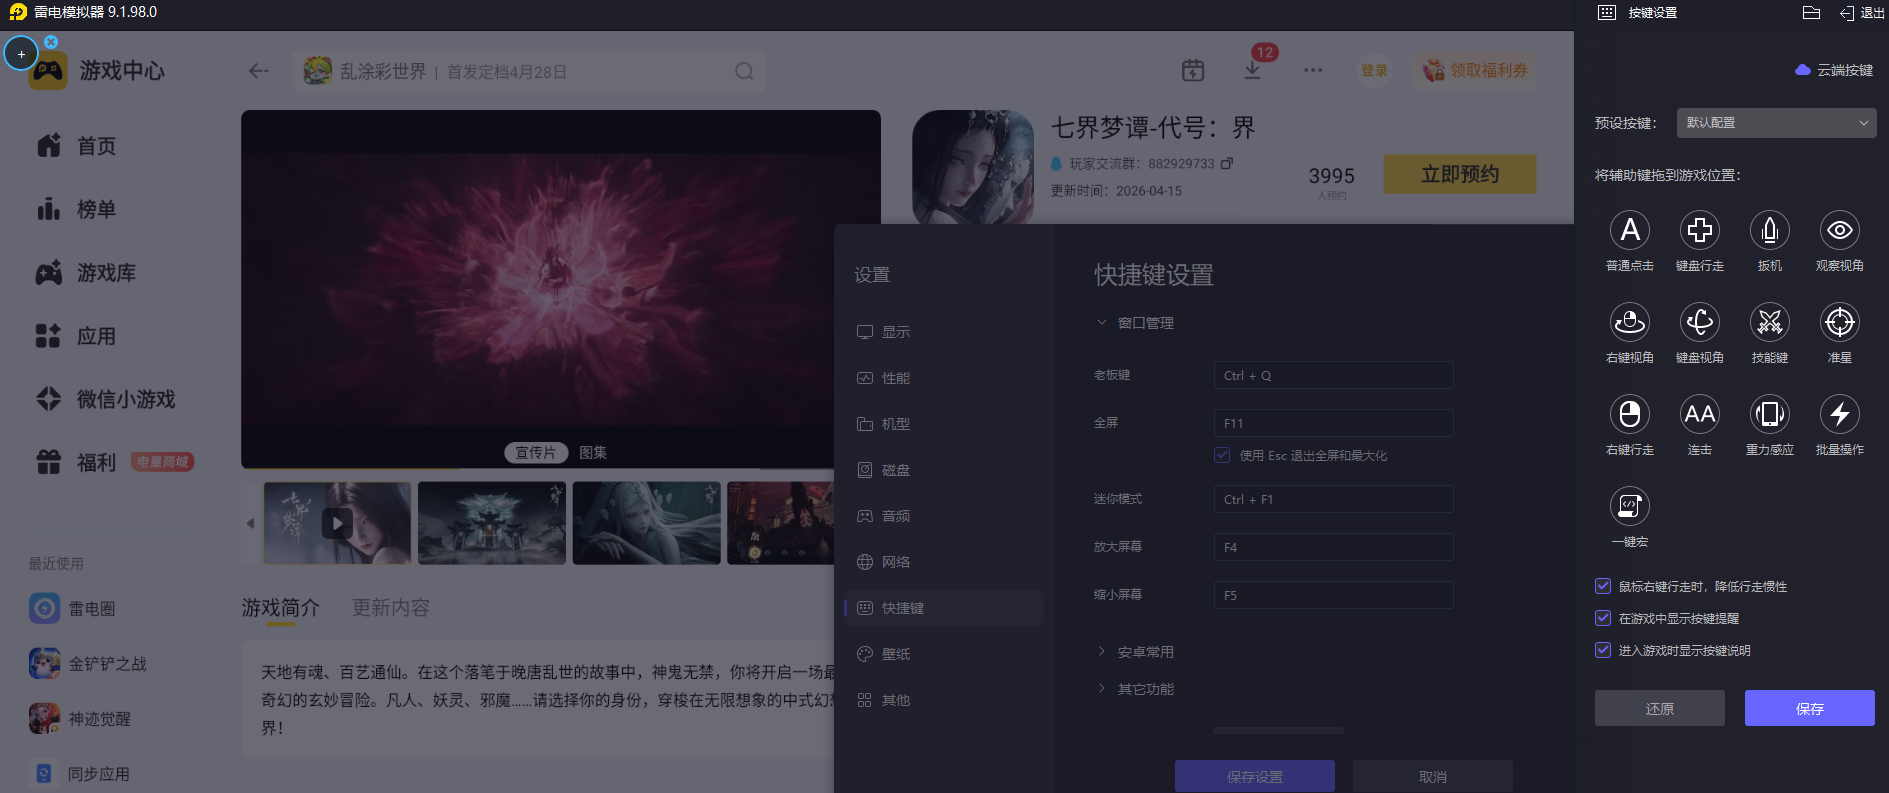Screen dimensions: 1889x793
Task: Select the 连击 AA combo icon
Action: point(1699,415)
